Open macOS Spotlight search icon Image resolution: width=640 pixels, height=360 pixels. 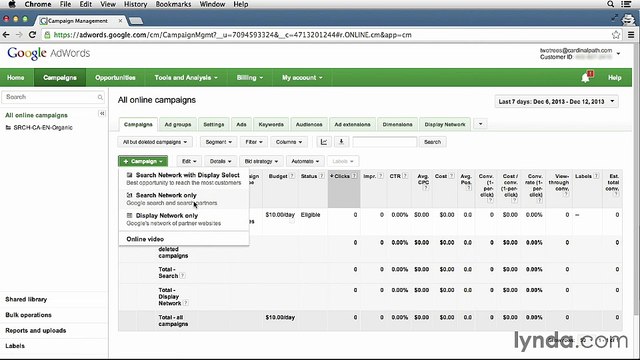pos(610,4)
